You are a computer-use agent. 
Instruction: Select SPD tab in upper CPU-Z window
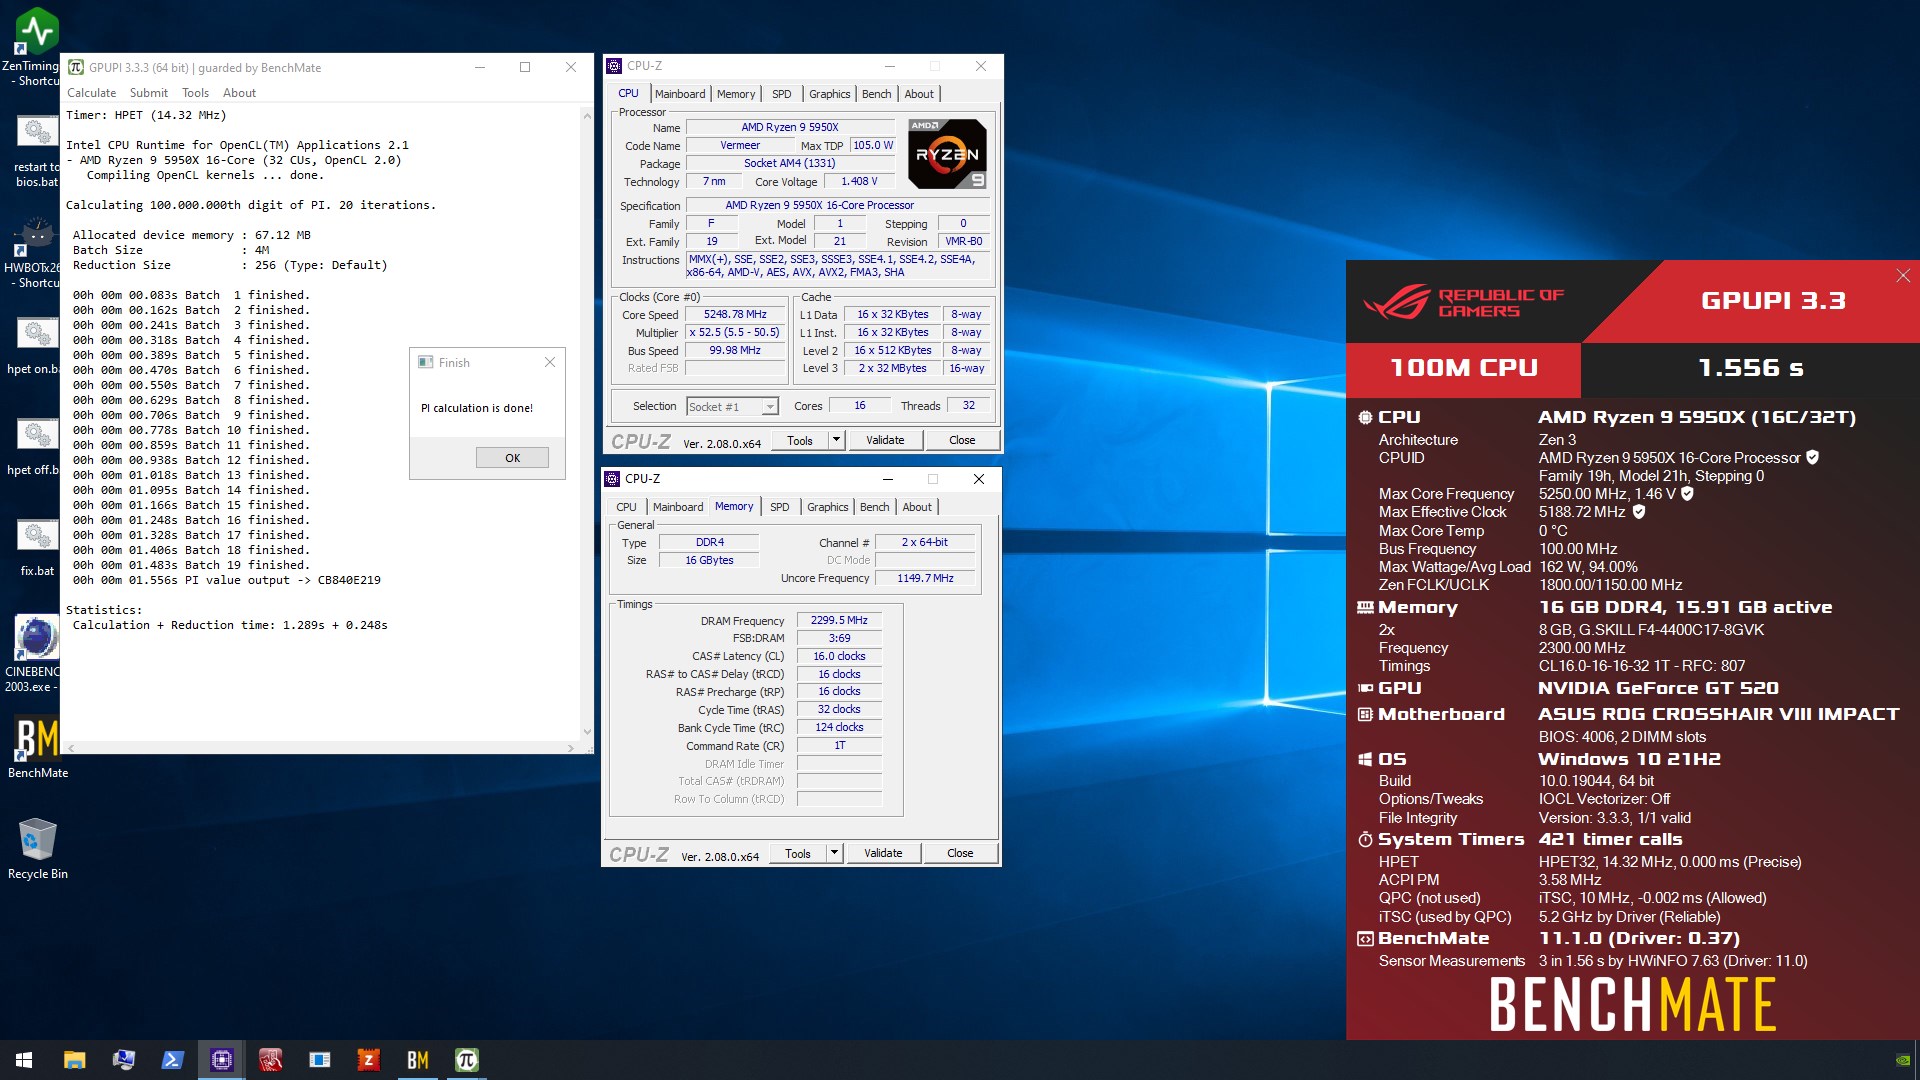click(x=782, y=94)
